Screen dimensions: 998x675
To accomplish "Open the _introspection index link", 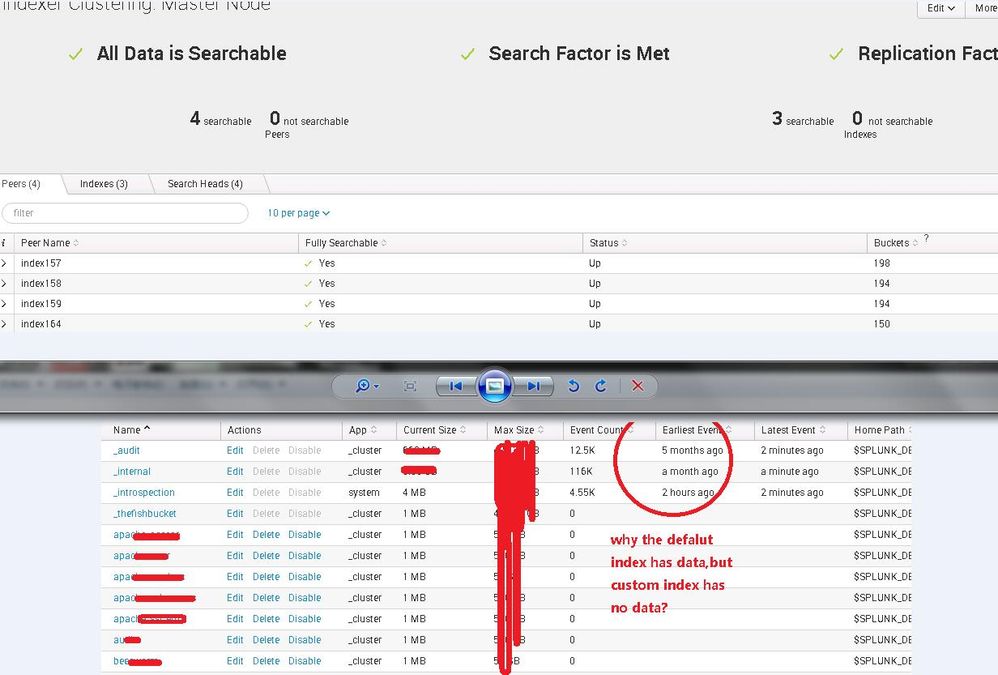I will click(x=144, y=493).
